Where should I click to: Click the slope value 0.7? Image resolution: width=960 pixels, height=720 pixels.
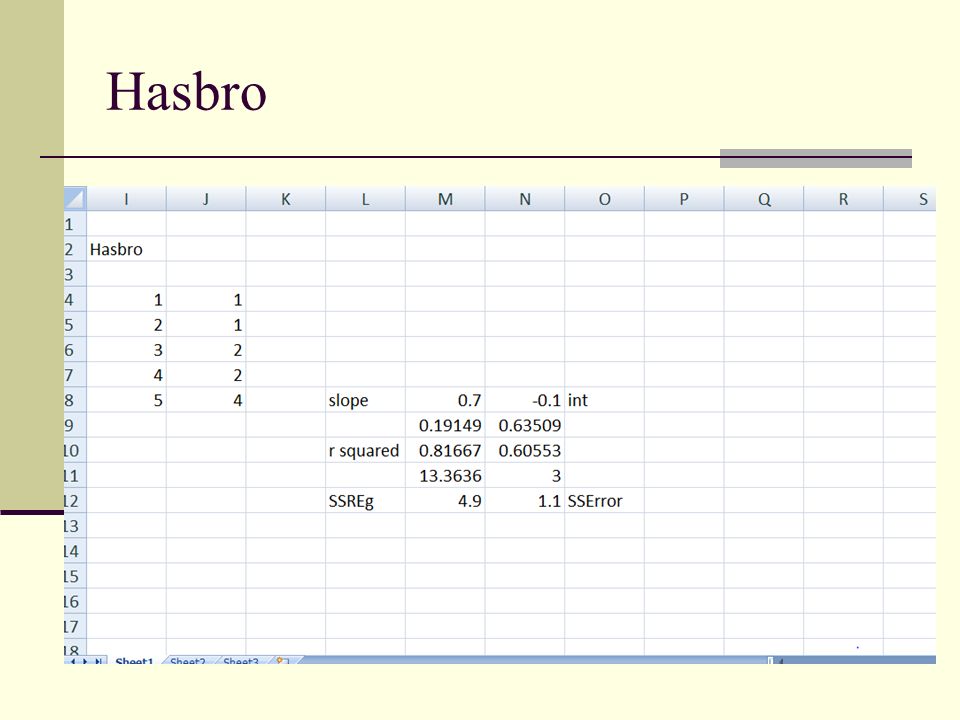click(x=445, y=400)
